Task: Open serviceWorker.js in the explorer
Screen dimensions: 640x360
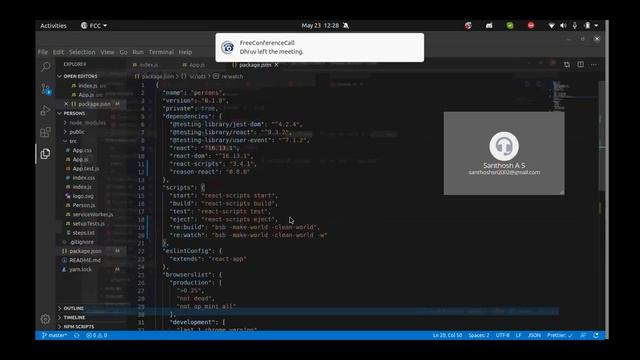Action: [x=93, y=214]
